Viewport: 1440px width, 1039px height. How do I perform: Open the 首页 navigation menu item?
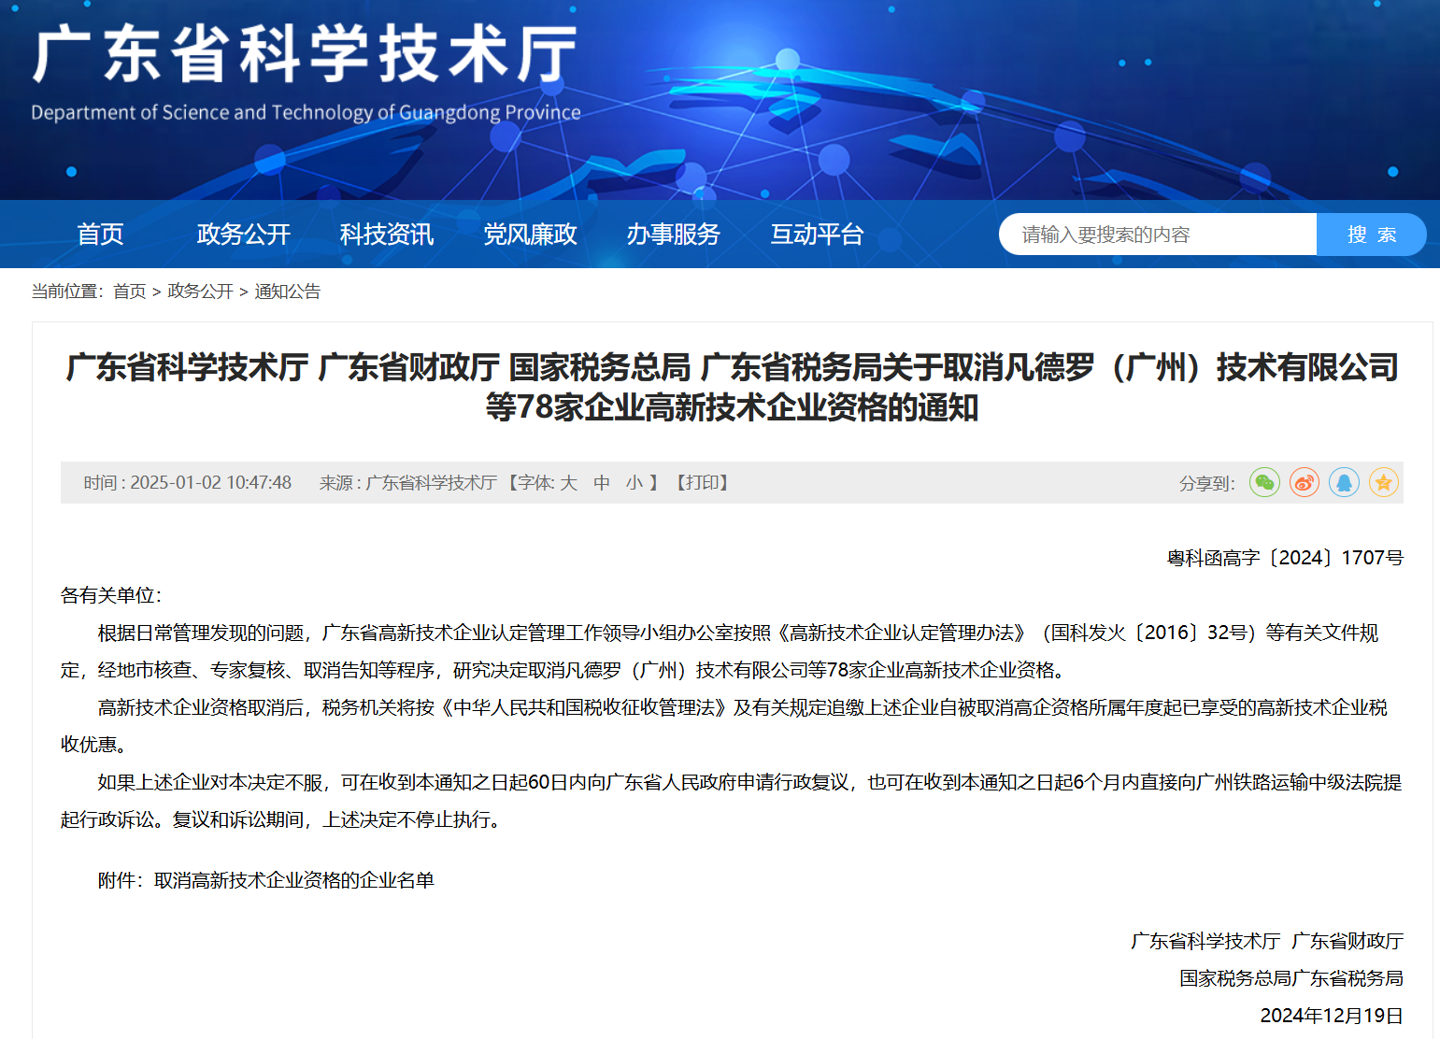pyautogui.click(x=100, y=234)
